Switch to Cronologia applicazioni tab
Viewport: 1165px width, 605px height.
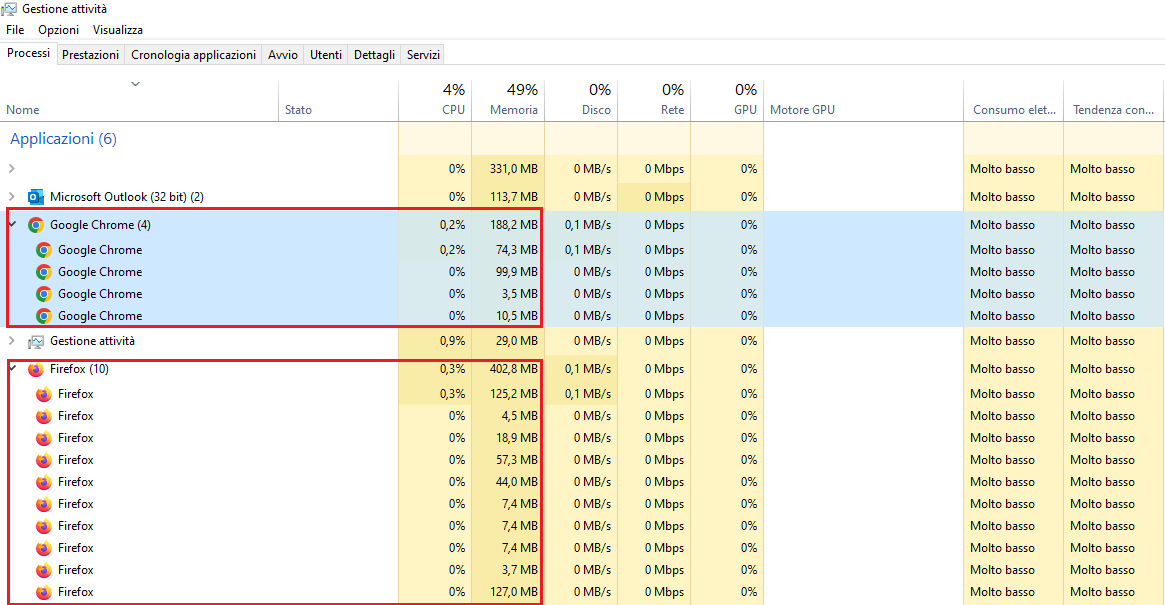[193, 55]
